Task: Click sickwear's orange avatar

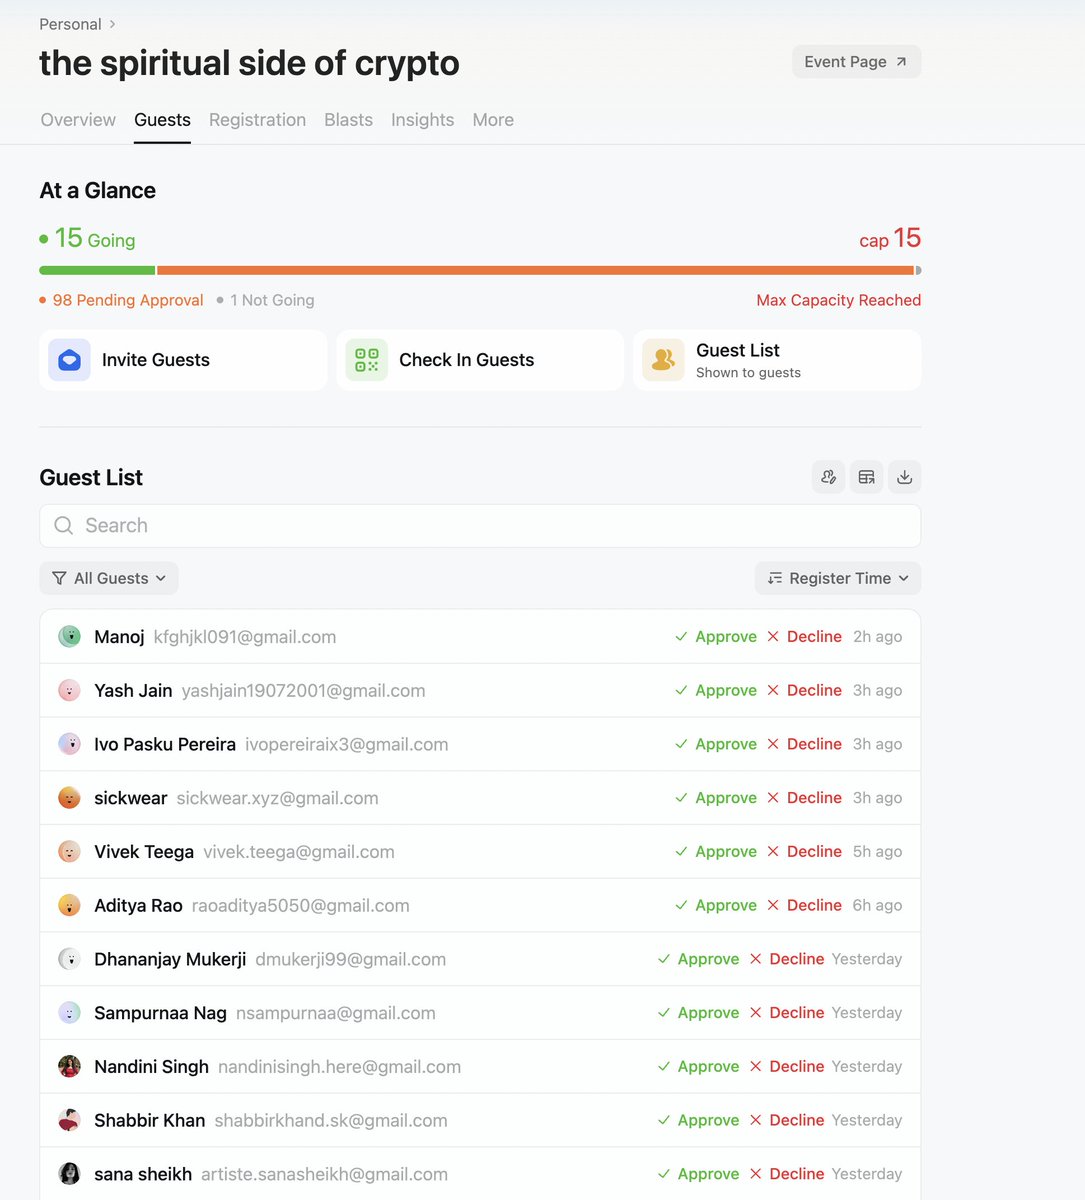Action: click(69, 798)
